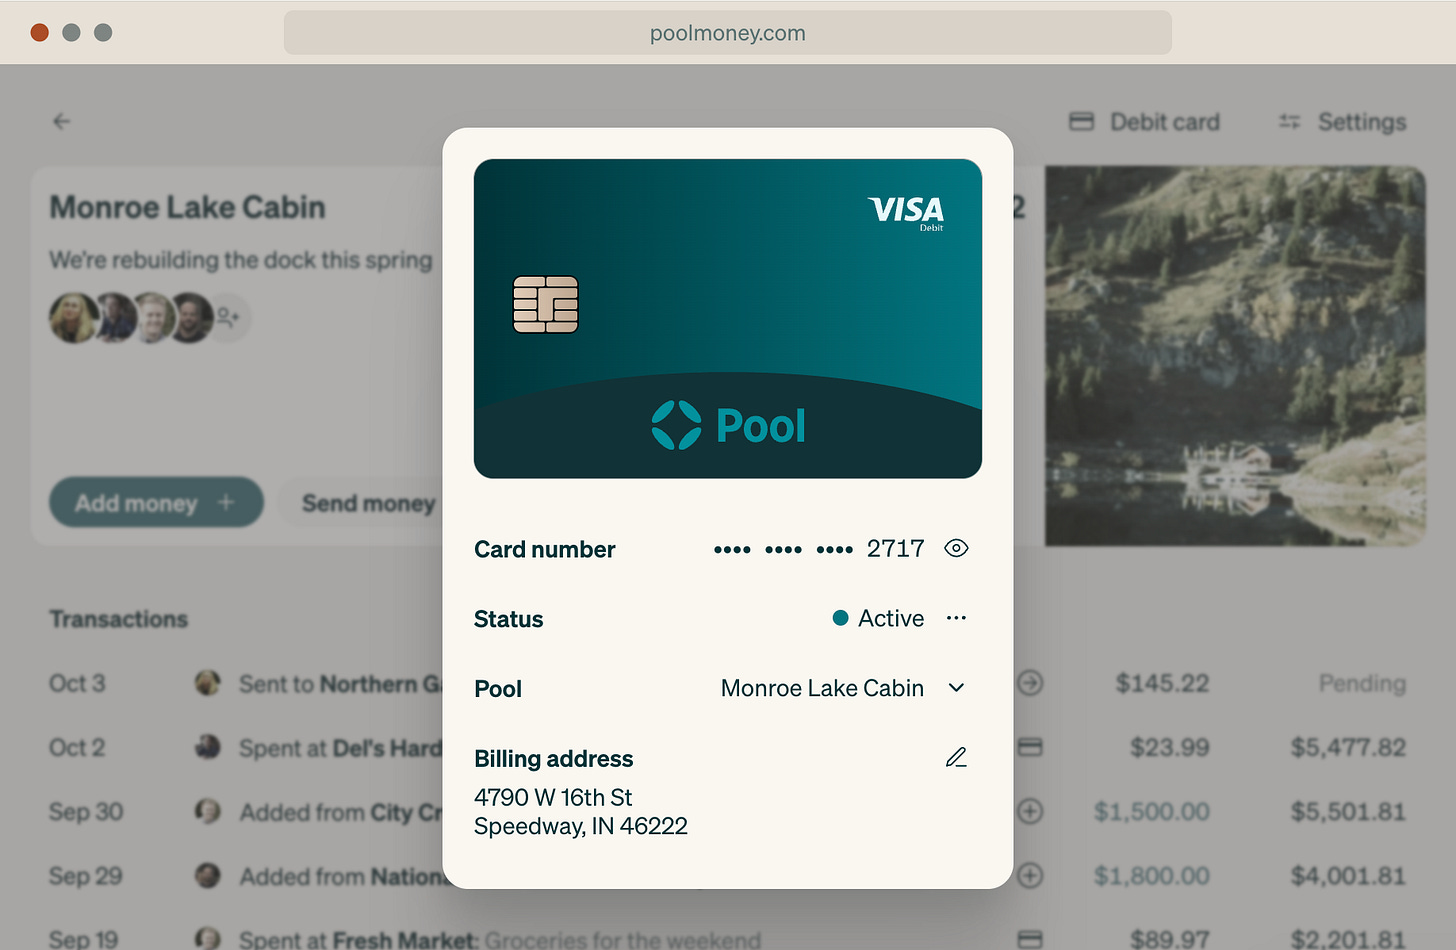Reveal the hidden card number with eye icon
The height and width of the screenshot is (950, 1456).
point(956,548)
